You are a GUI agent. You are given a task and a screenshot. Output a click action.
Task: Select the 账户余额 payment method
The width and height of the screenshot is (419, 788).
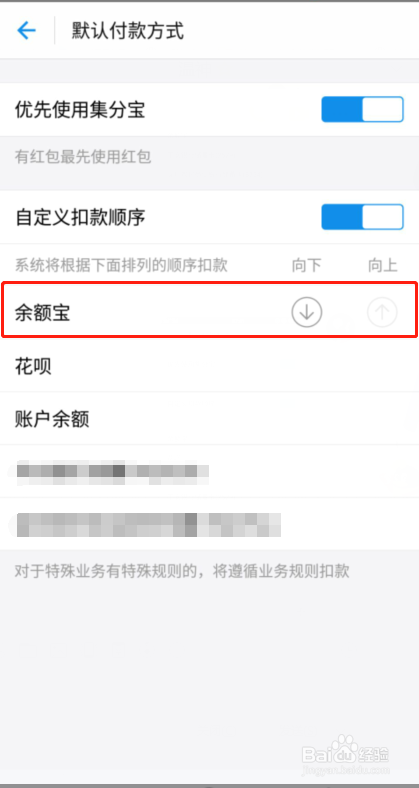pyautogui.click(x=210, y=419)
